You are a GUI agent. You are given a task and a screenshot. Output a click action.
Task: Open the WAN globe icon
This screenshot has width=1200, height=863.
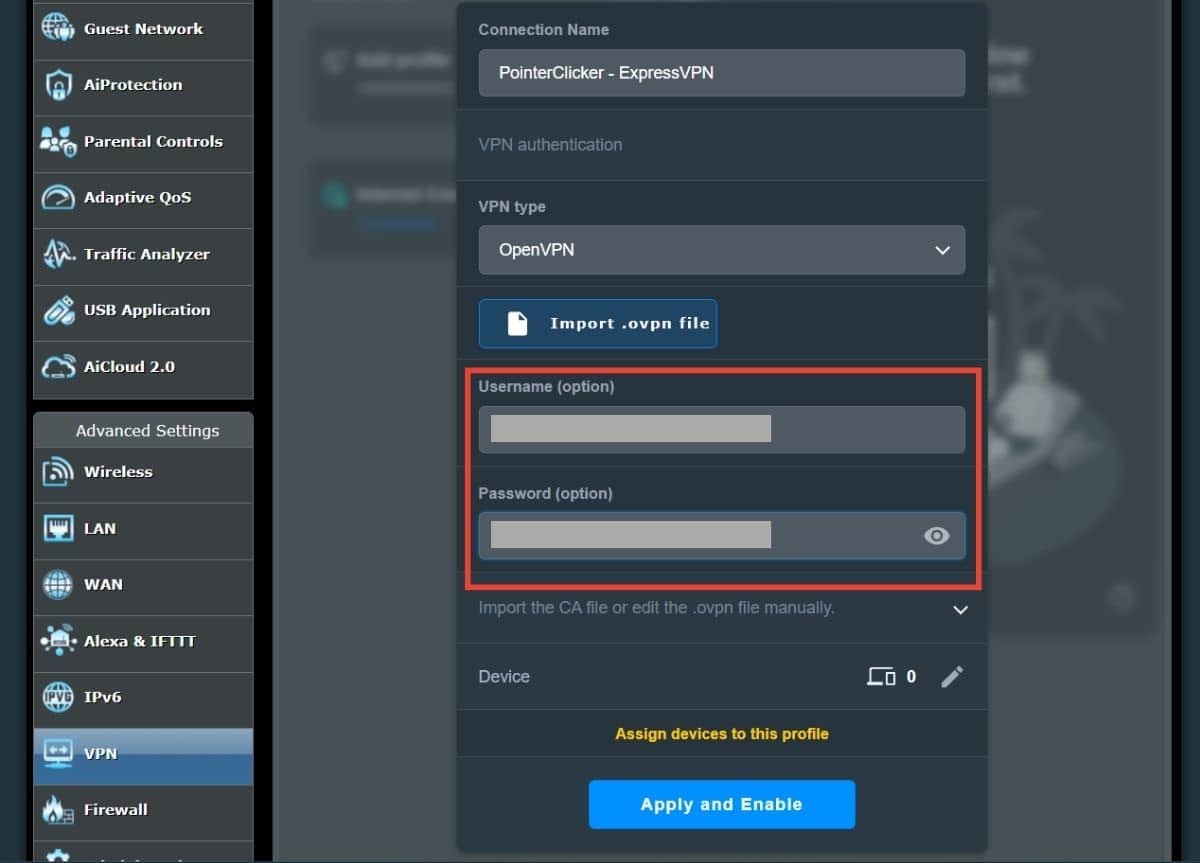click(x=58, y=584)
